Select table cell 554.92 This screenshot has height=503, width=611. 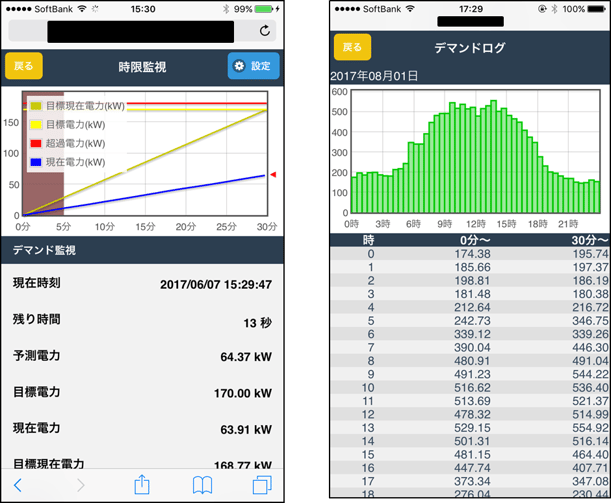tap(590, 428)
